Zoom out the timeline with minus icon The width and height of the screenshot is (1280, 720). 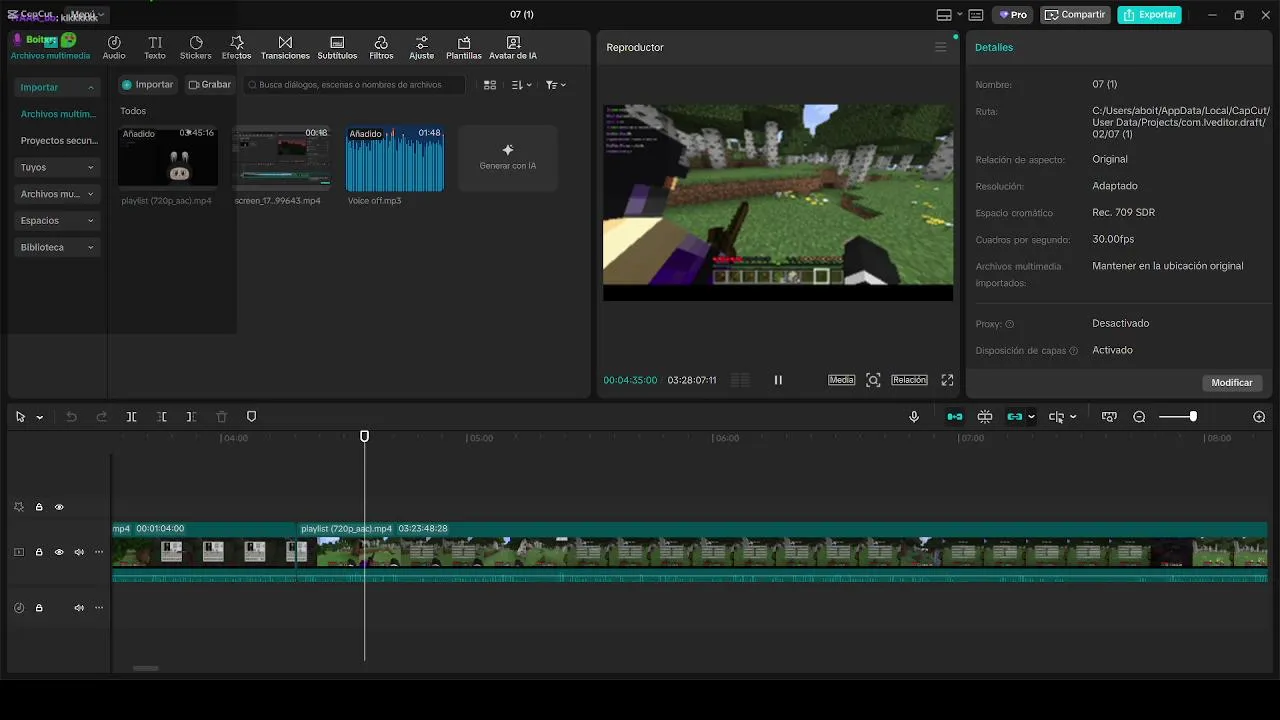tap(1139, 417)
